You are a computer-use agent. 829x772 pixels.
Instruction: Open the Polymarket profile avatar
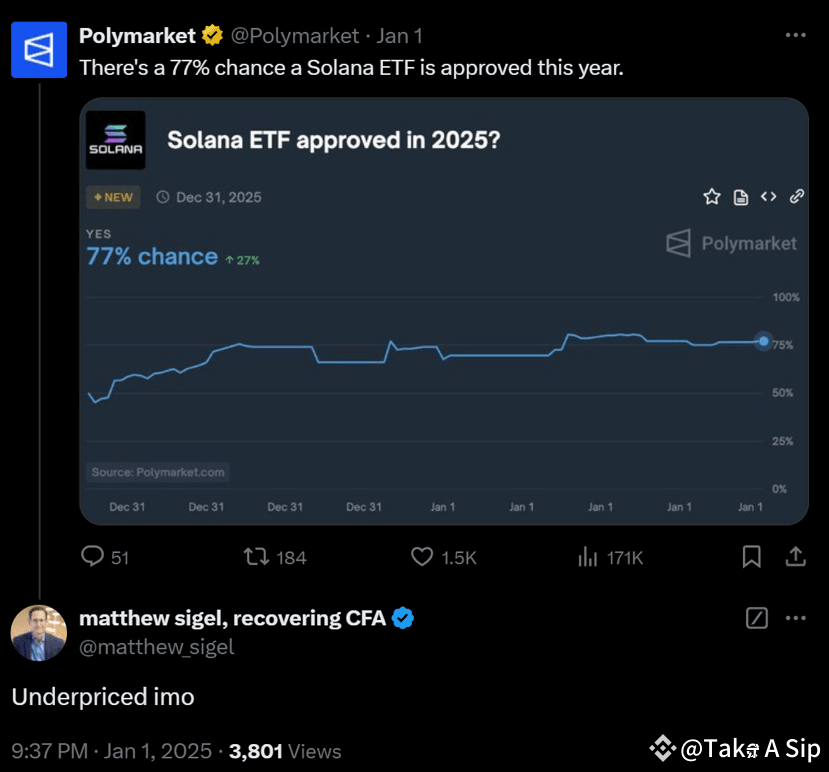click(x=38, y=50)
